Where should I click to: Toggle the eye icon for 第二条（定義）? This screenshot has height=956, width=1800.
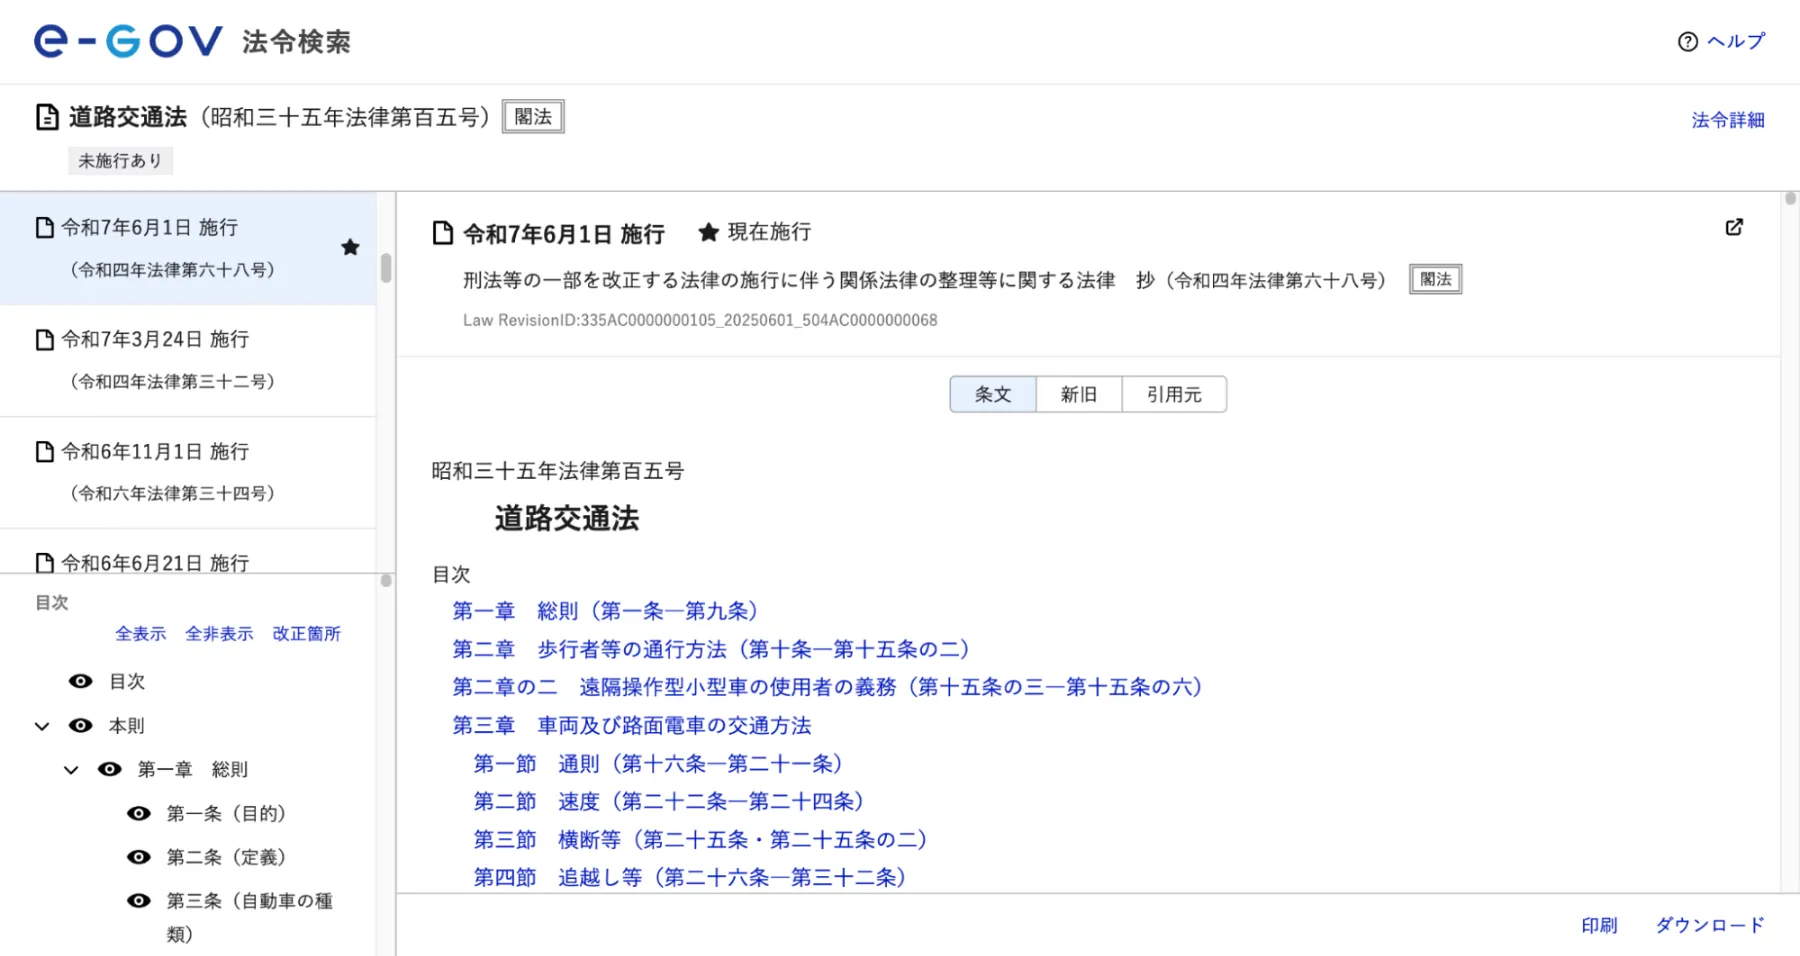point(138,857)
